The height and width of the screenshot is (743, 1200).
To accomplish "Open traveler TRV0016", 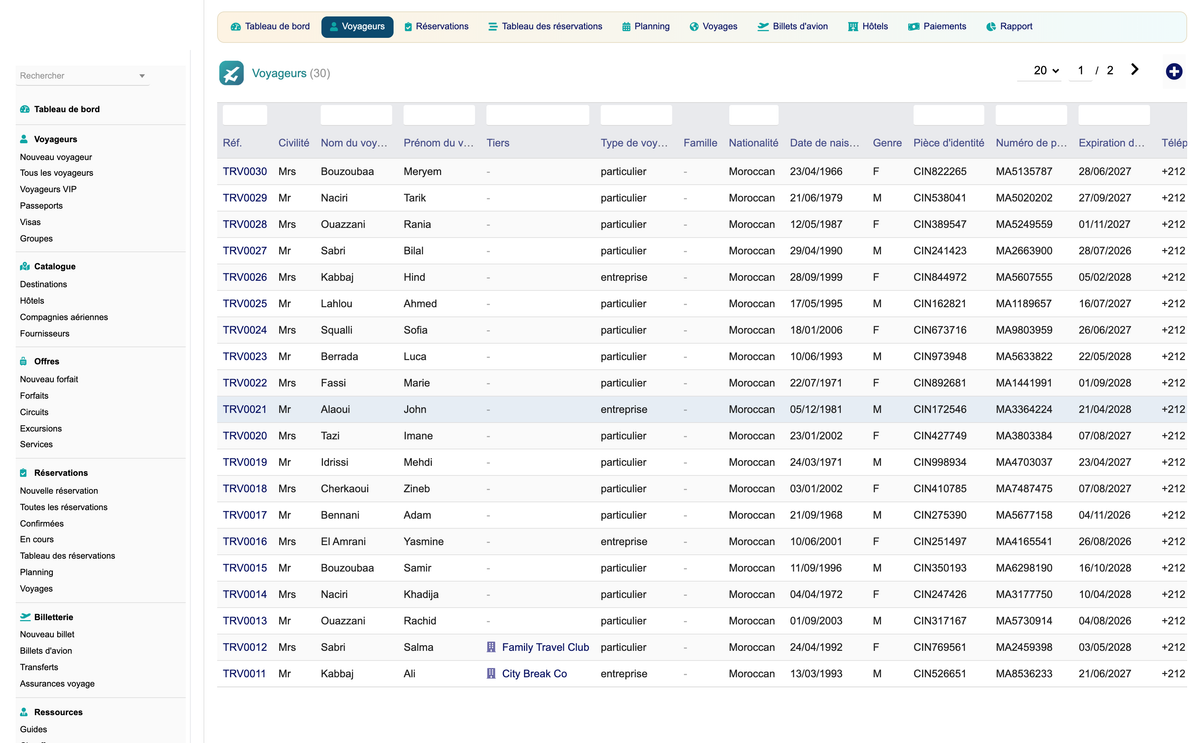I will pos(245,542).
